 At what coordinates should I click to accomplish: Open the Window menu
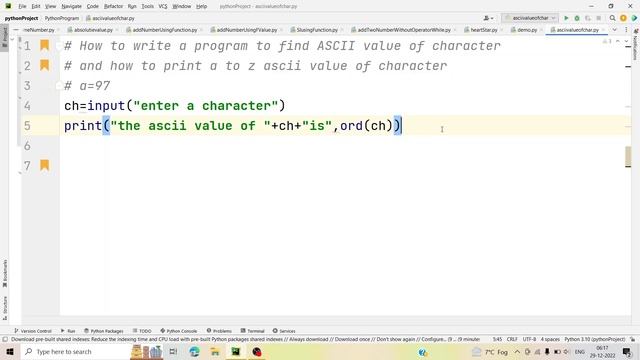[182, 6]
